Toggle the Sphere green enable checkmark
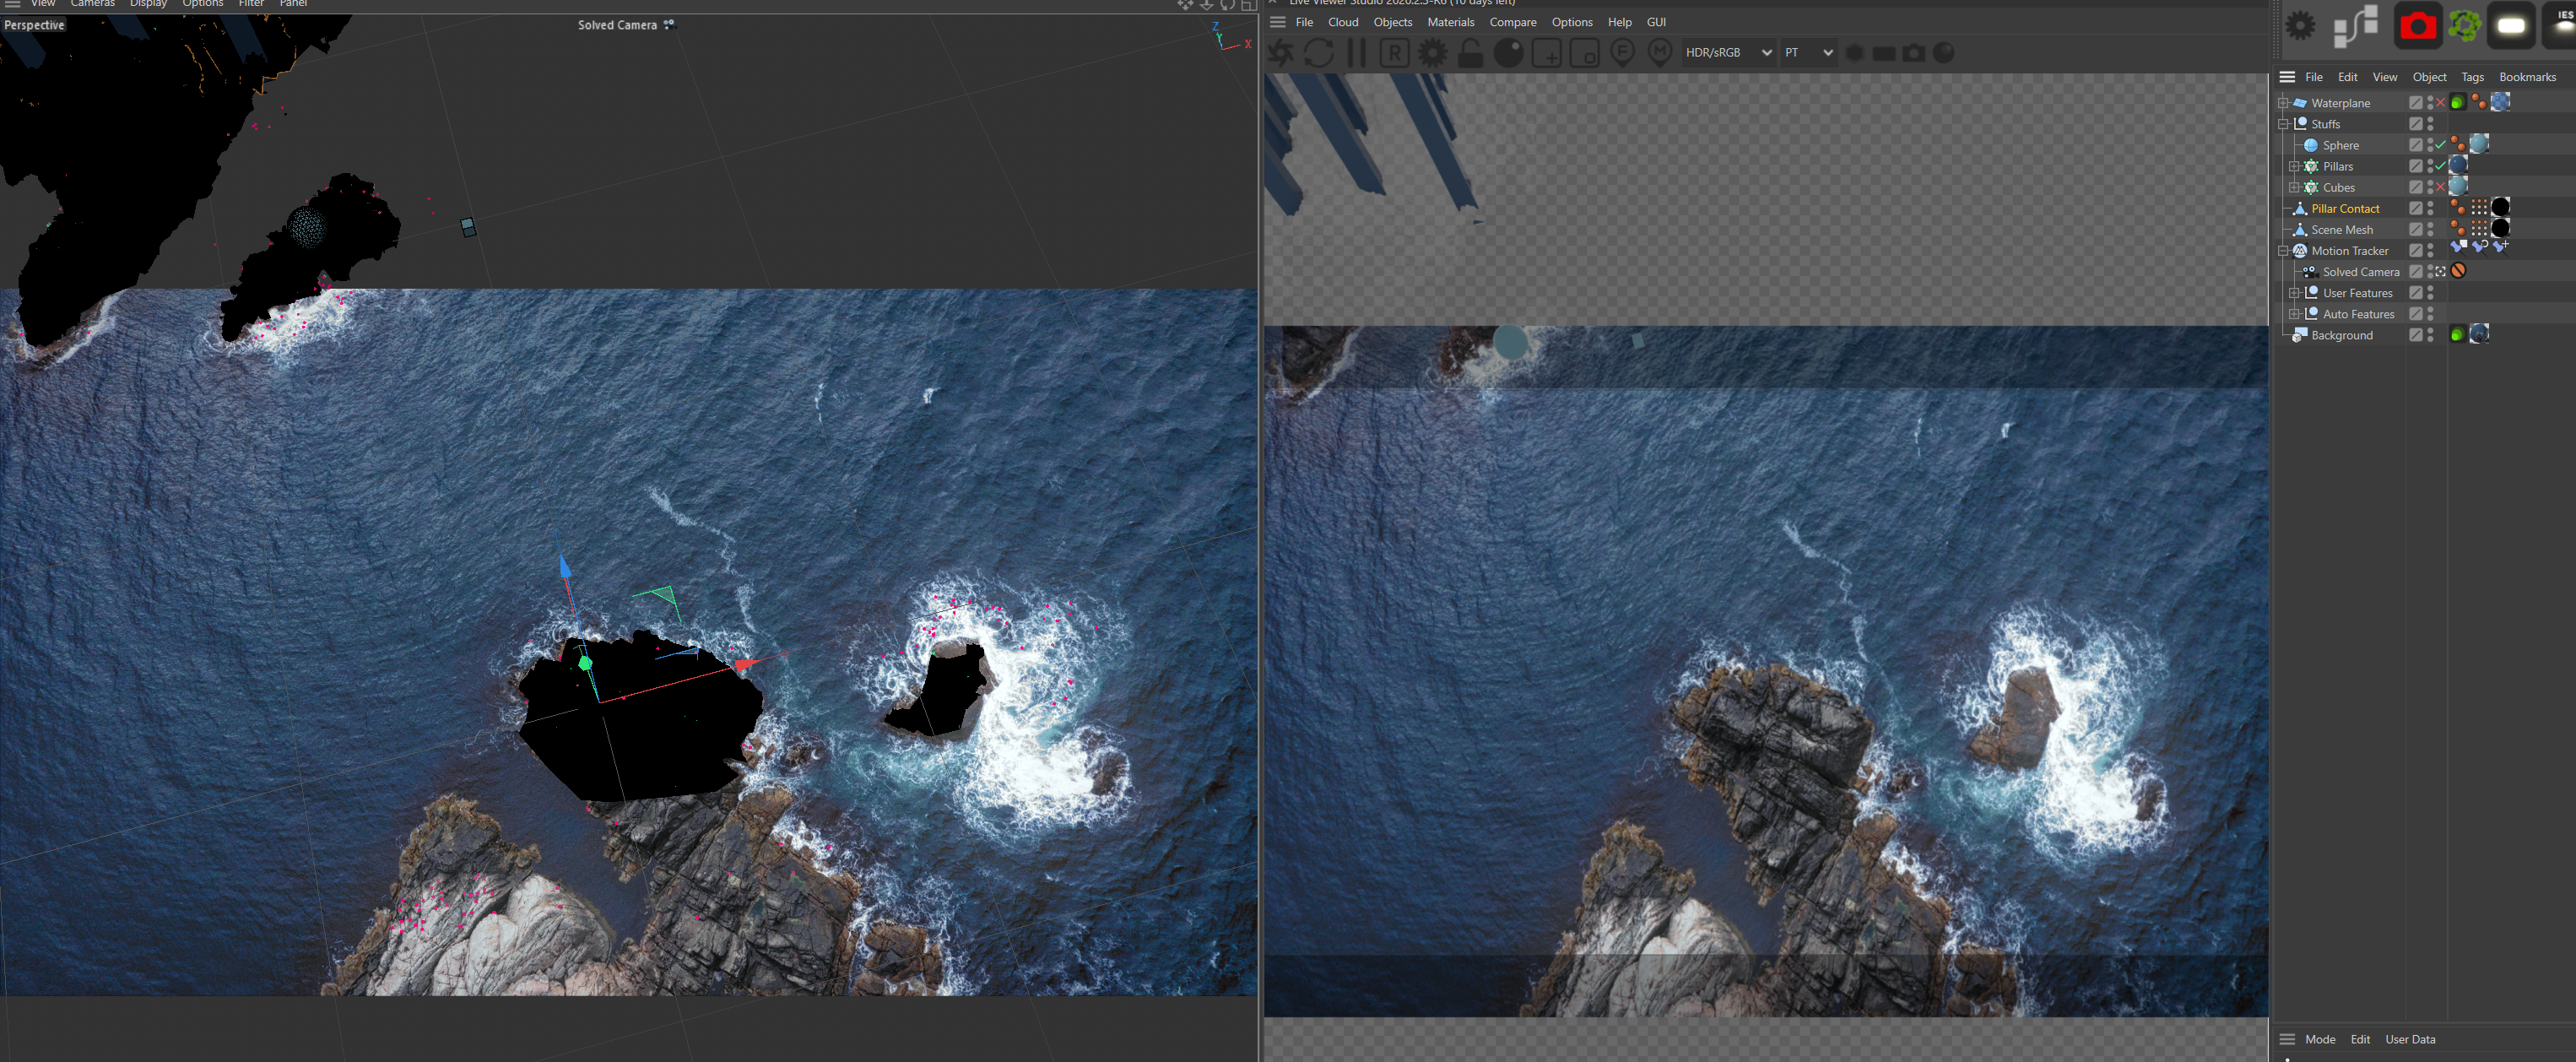The image size is (2576, 1062). pyautogui.click(x=2440, y=145)
